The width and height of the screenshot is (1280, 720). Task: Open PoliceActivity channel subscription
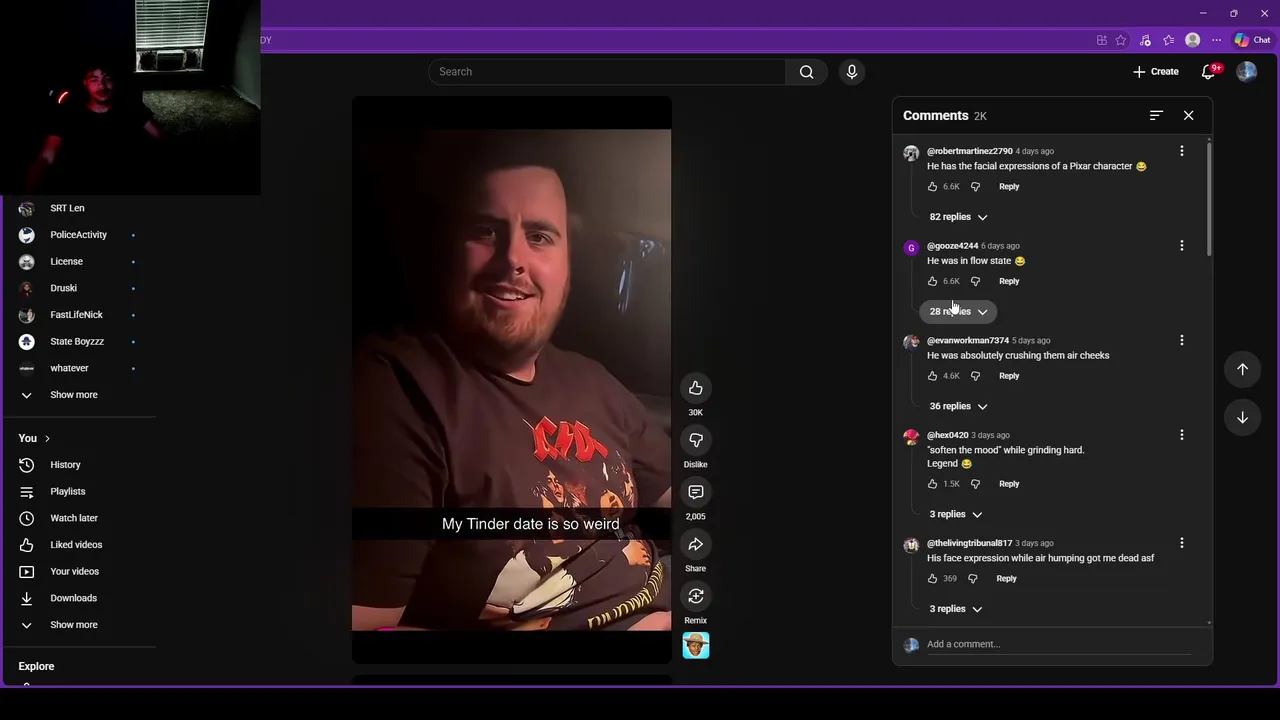[x=78, y=235]
